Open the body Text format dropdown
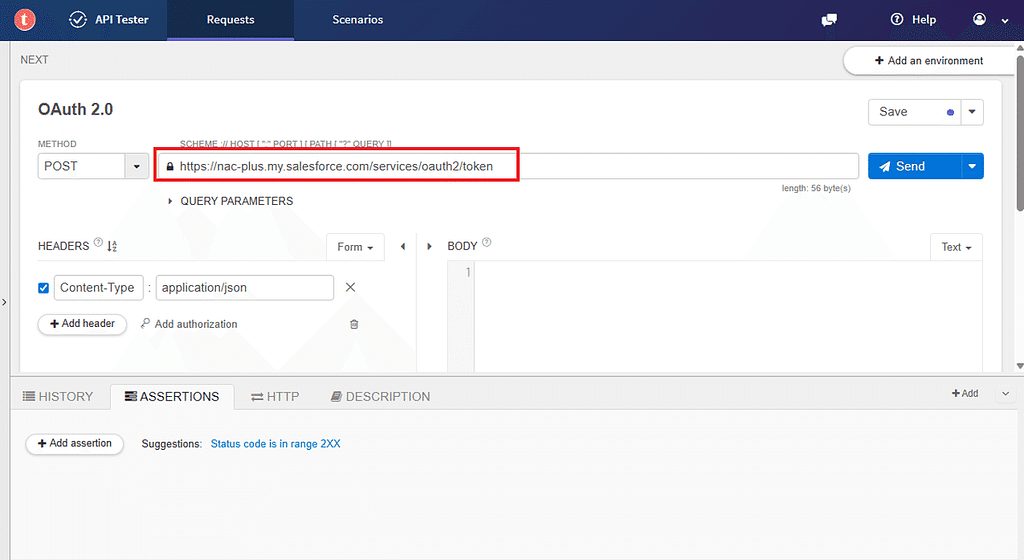1024x560 pixels. (956, 247)
